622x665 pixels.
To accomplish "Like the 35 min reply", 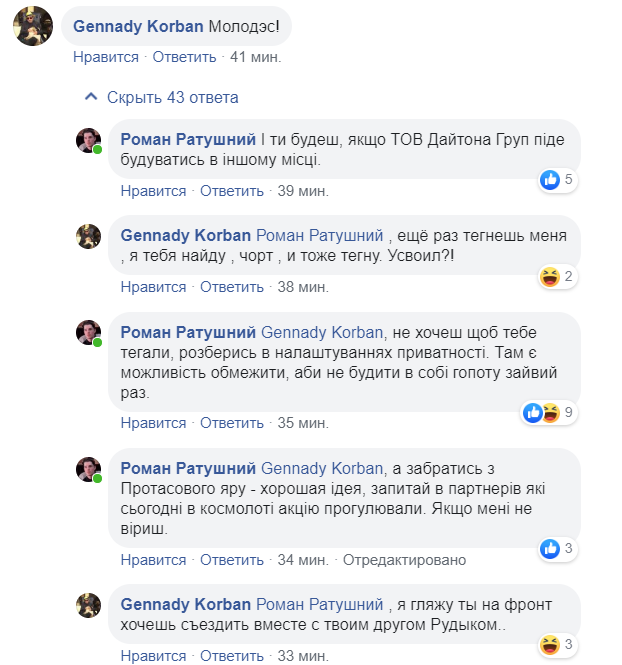I will [x=153, y=422].
